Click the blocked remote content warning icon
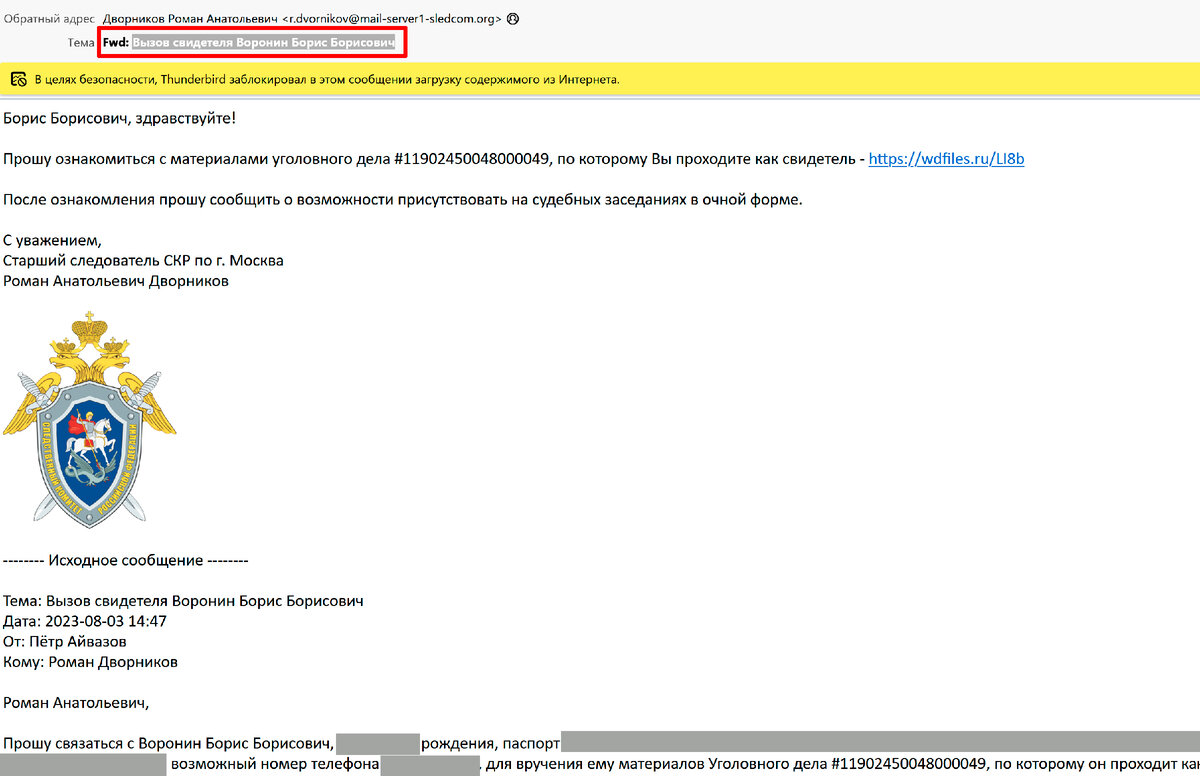1200x776 pixels. click(x=18, y=78)
